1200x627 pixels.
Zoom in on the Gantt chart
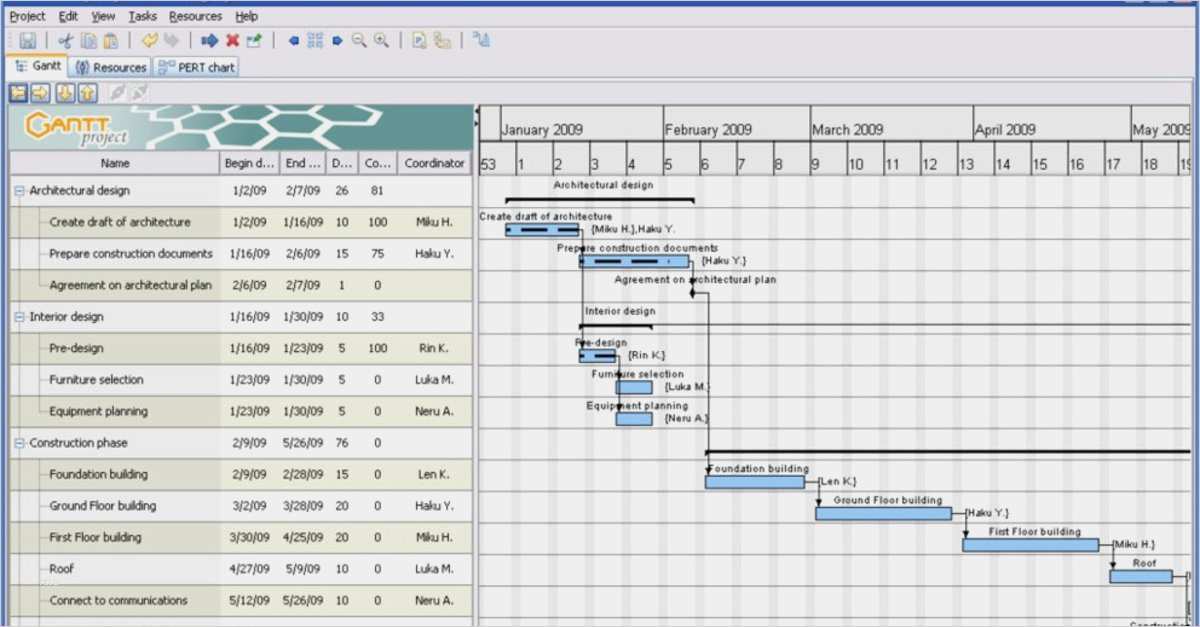click(x=381, y=41)
